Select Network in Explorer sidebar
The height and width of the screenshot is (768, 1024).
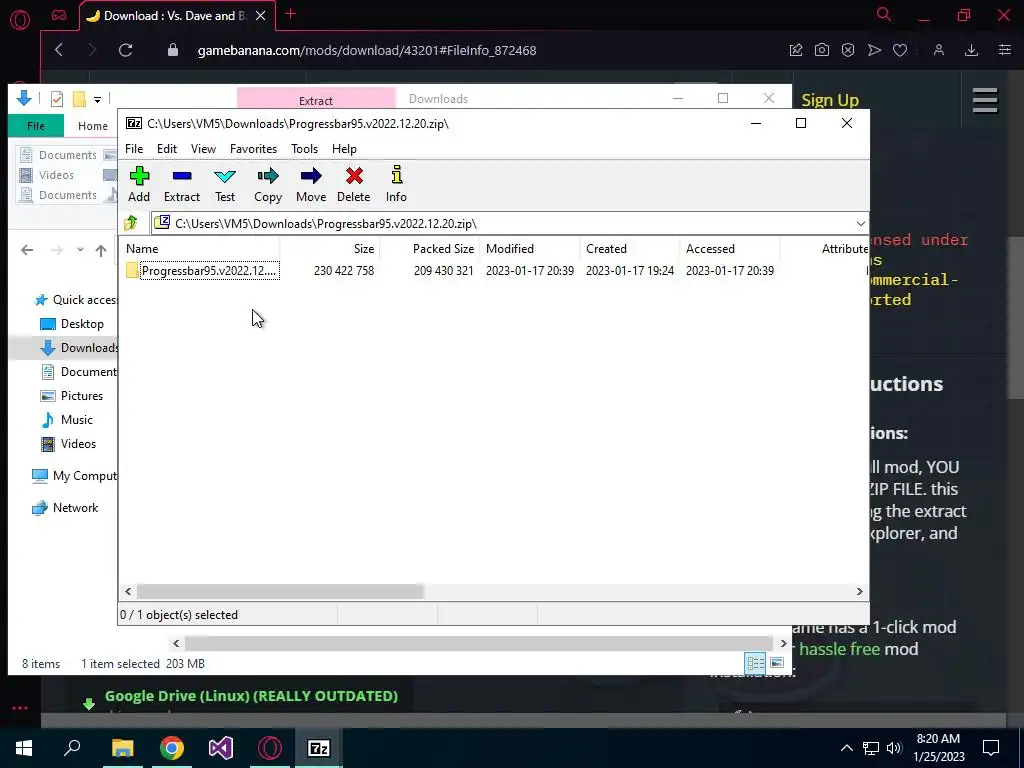click(x=65, y=508)
